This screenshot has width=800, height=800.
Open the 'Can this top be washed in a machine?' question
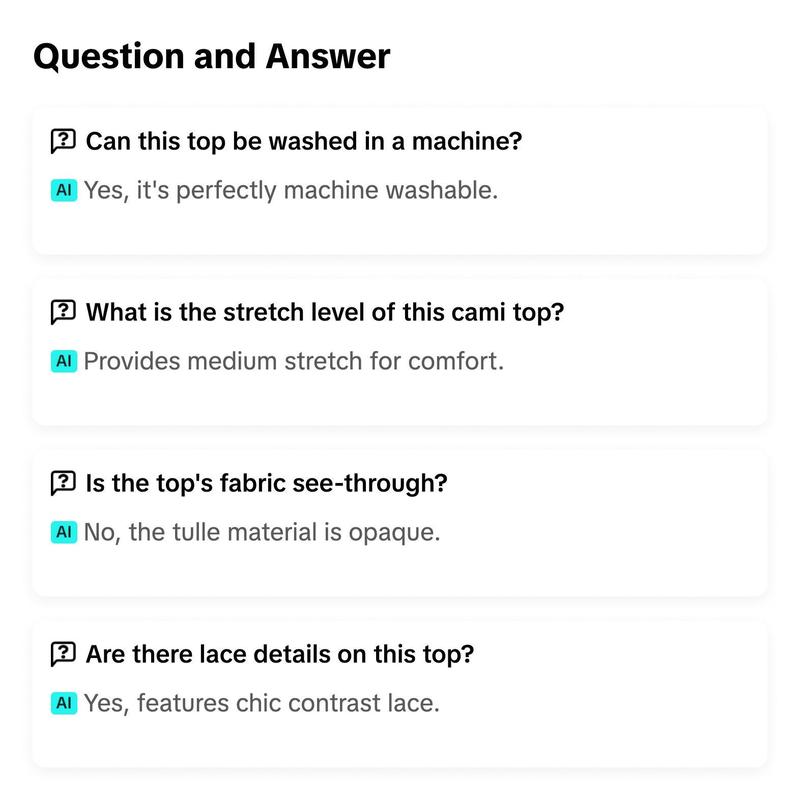coord(304,141)
